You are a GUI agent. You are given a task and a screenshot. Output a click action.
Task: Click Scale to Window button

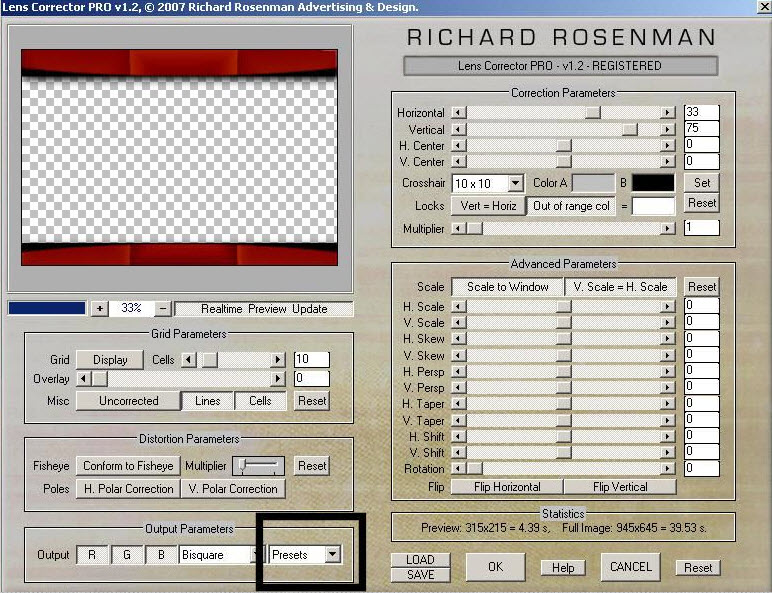[x=507, y=287]
